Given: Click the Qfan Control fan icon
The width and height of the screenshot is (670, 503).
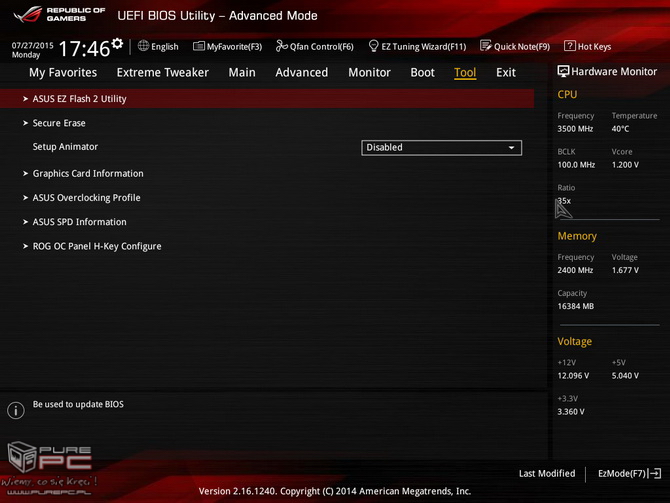Looking at the screenshot, I should pyautogui.click(x=282, y=46).
